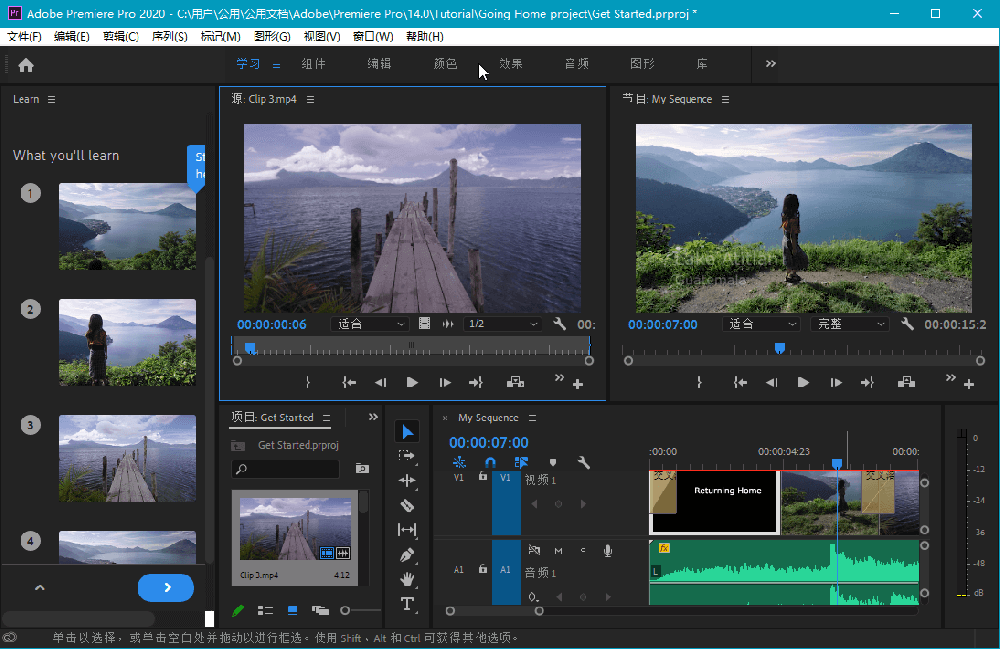Click Program monitor playhead marker

click(779, 348)
